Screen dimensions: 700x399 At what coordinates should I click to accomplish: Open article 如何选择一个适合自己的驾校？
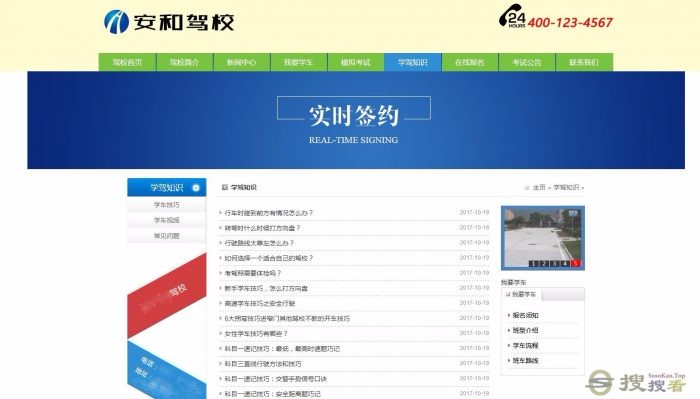point(269,258)
